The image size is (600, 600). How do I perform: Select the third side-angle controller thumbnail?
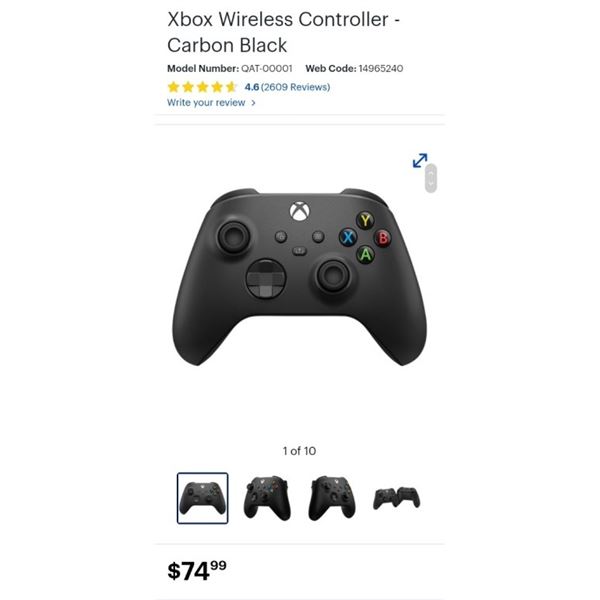(332, 498)
